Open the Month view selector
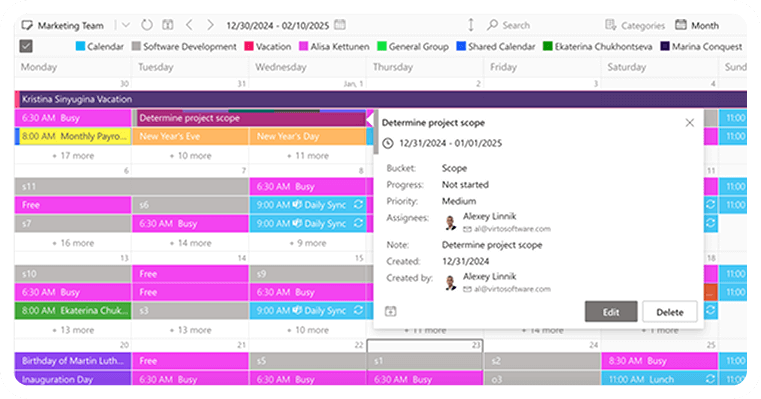 pyautogui.click(x=697, y=25)
